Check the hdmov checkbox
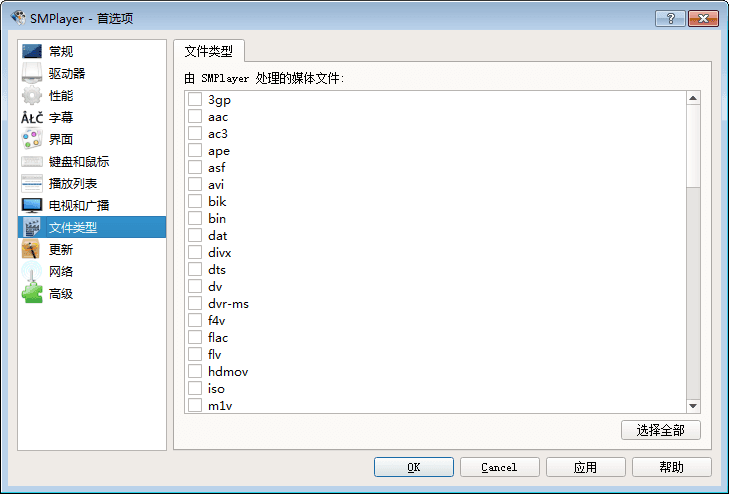This screenshot has width=729, height=494. [x=195, y=371]
